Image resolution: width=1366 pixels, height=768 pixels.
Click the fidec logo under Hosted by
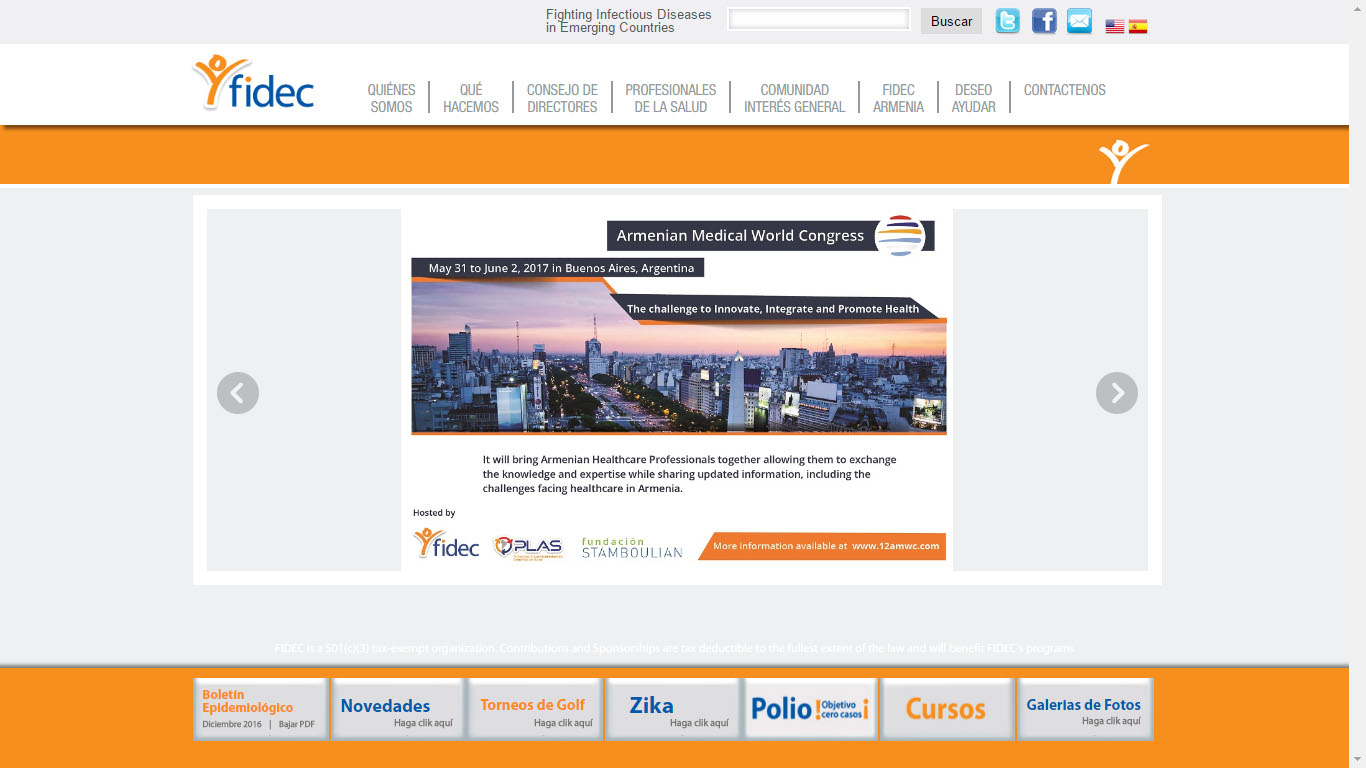pyautogui.click(x=446, y=545)
